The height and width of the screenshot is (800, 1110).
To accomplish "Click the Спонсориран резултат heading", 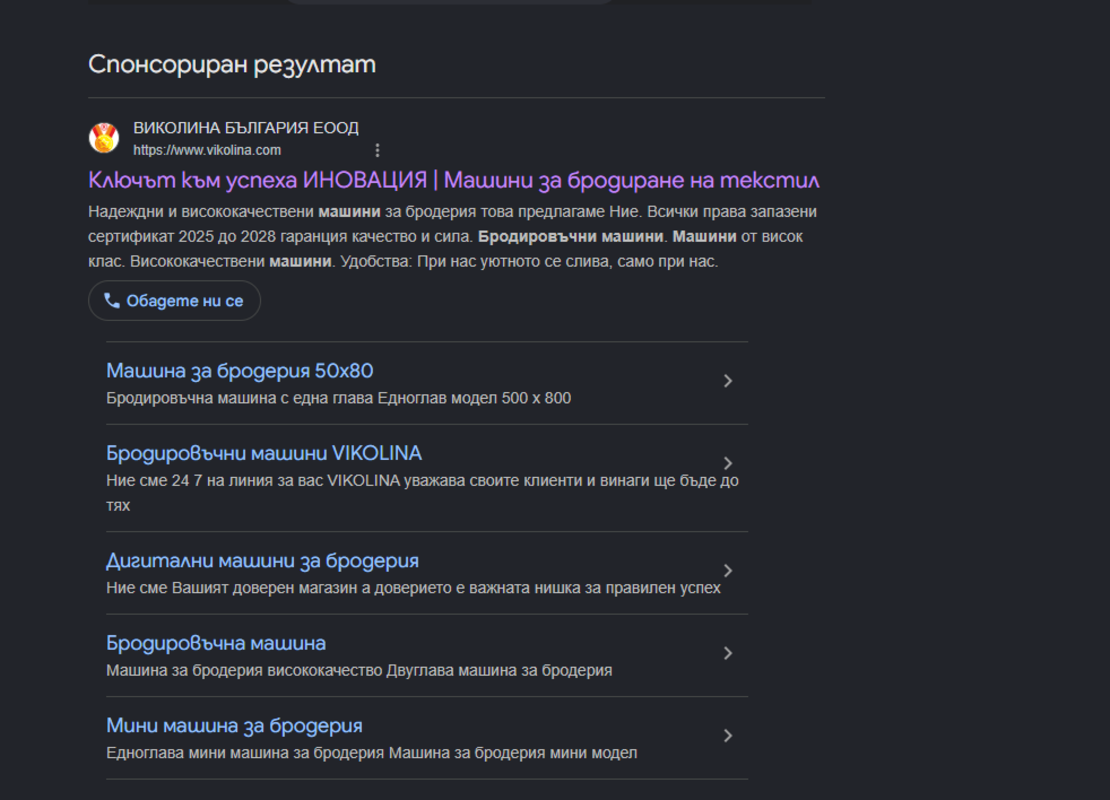I will pyautogui.click(x=232, y=64).
